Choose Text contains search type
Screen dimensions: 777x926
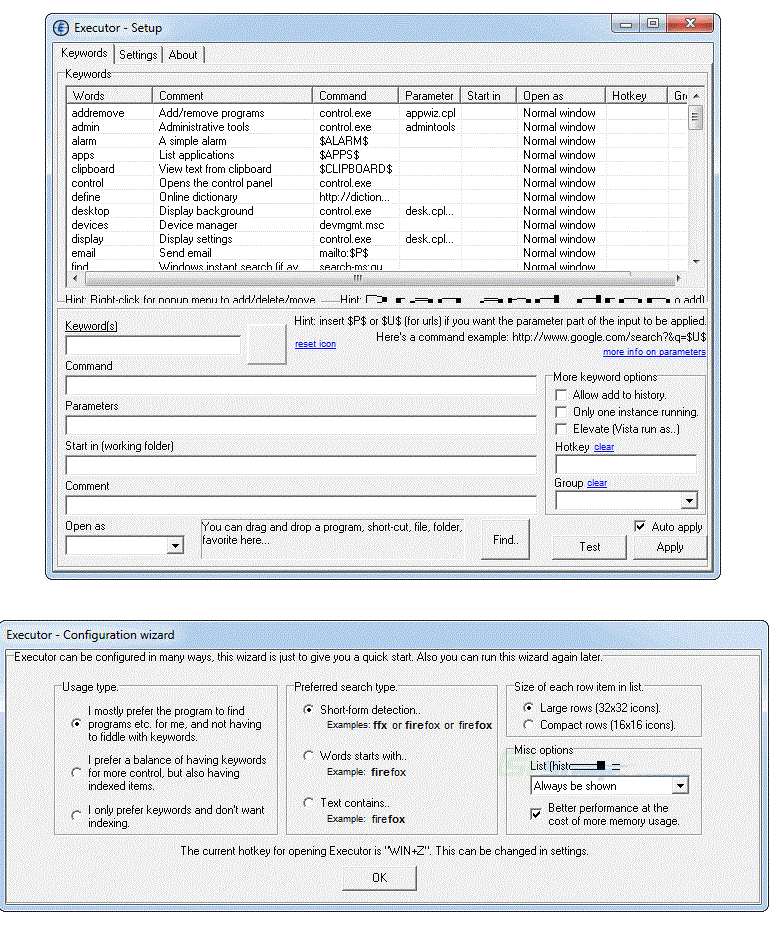tap(309, 803)
